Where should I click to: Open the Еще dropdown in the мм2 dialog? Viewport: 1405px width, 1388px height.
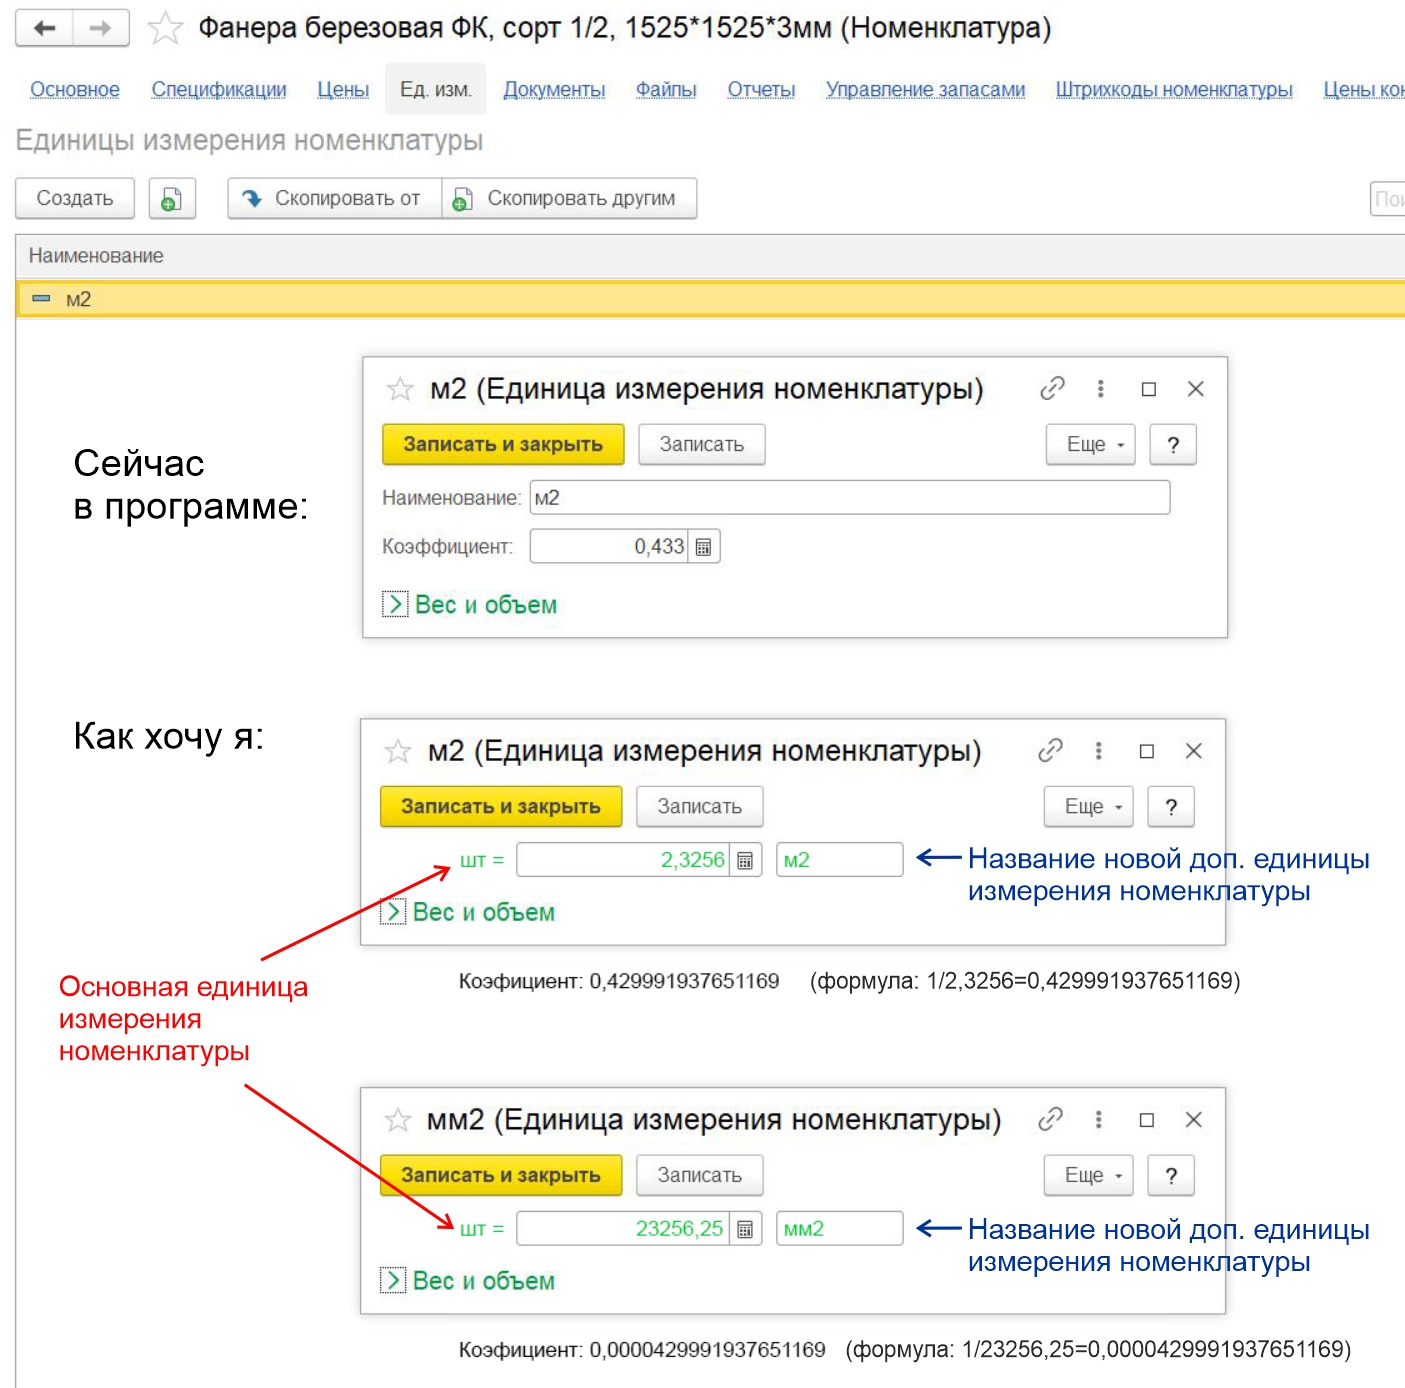tap(1088, 1175)
